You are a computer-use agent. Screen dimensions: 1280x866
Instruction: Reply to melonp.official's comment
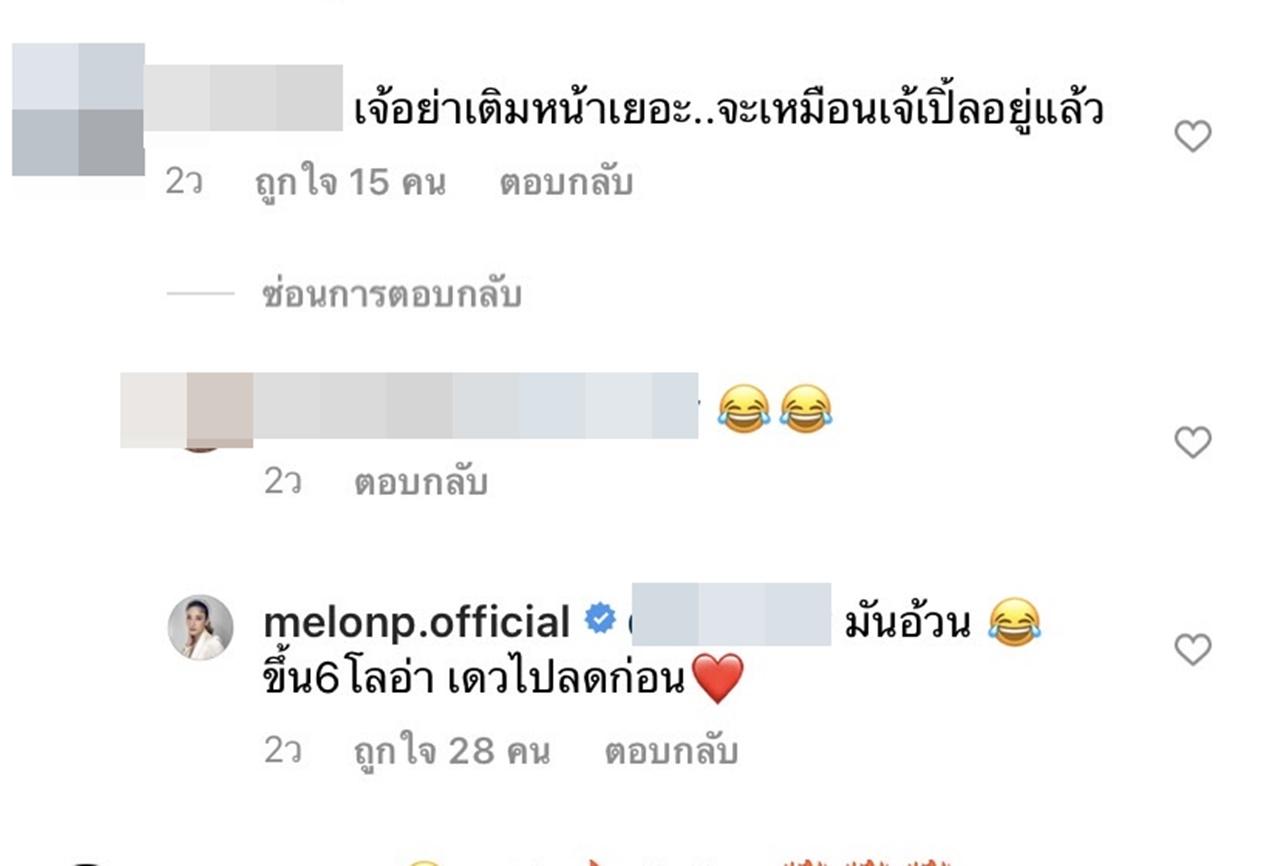click(671, 751)
